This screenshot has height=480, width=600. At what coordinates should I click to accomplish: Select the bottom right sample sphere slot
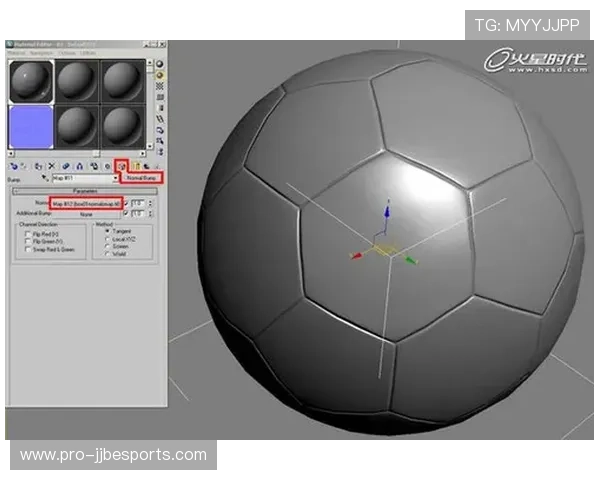tap(122, 127)
